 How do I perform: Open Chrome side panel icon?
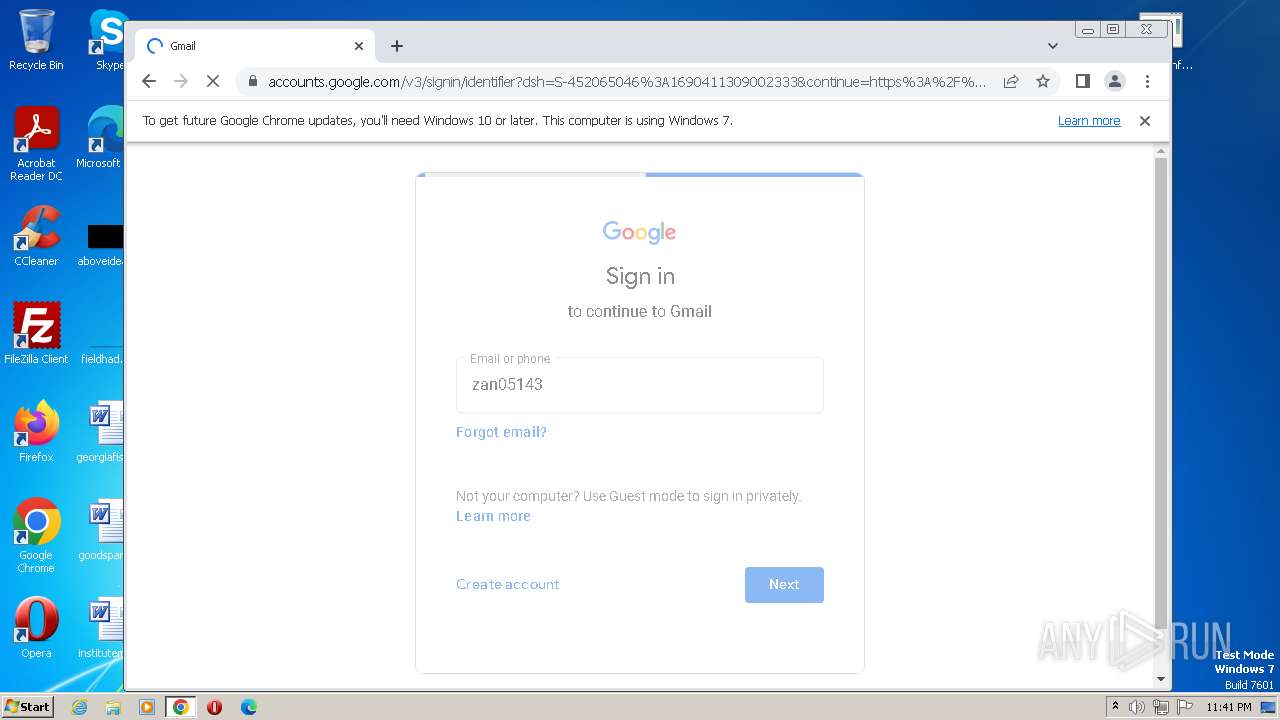coord(1082,81)
